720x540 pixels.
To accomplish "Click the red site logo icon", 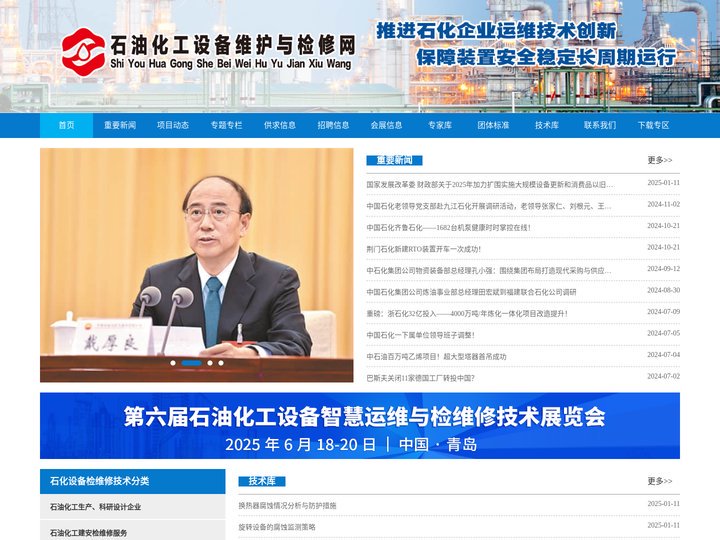I will click(x=83, y=52).
